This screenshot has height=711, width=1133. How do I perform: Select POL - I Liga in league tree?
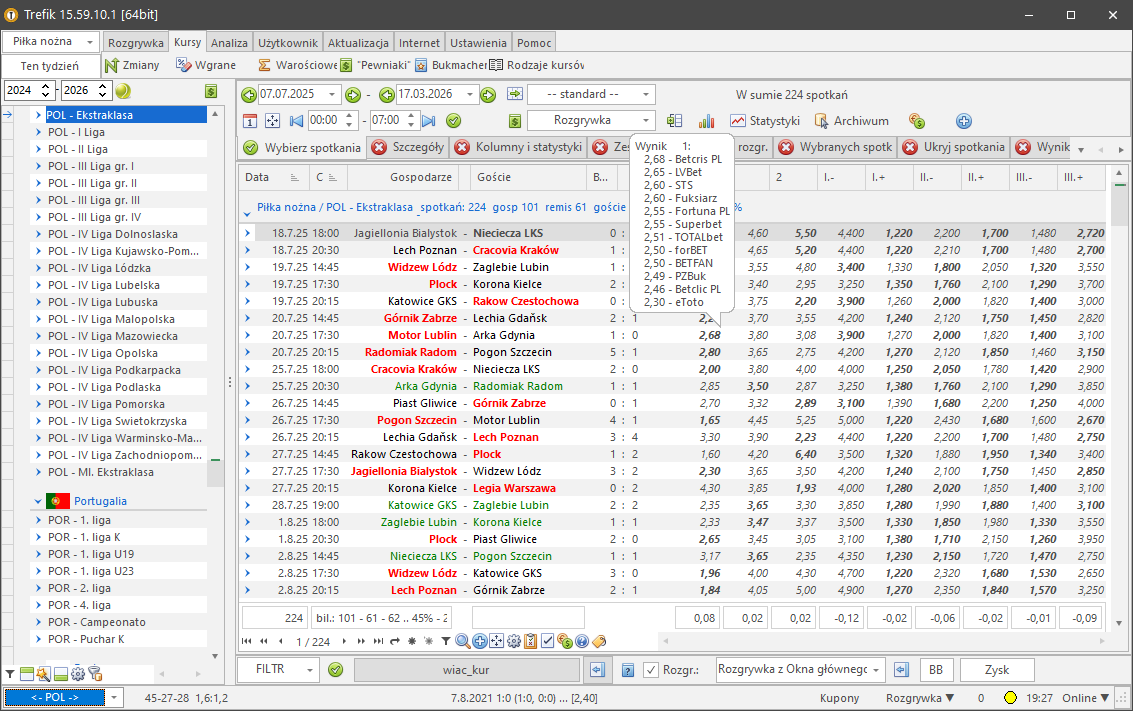76,132
